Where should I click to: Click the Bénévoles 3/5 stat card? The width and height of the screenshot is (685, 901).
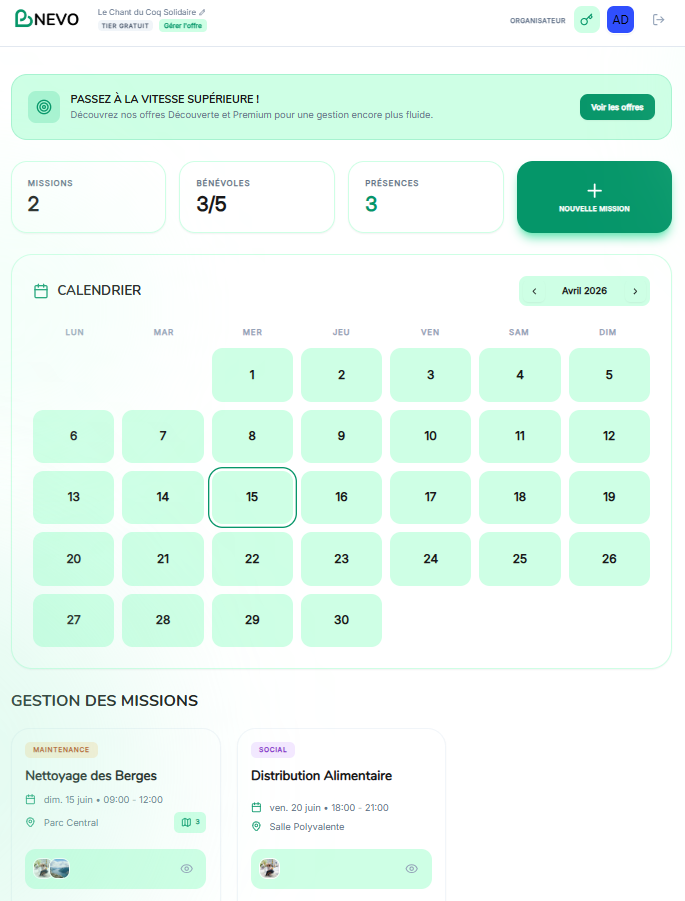point(257,197)
